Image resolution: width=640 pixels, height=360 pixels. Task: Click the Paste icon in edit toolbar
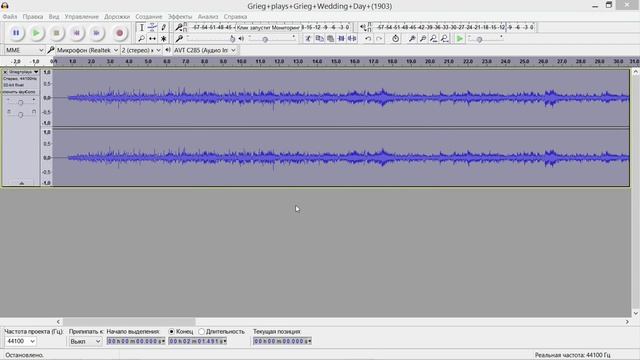pos(330,38)
